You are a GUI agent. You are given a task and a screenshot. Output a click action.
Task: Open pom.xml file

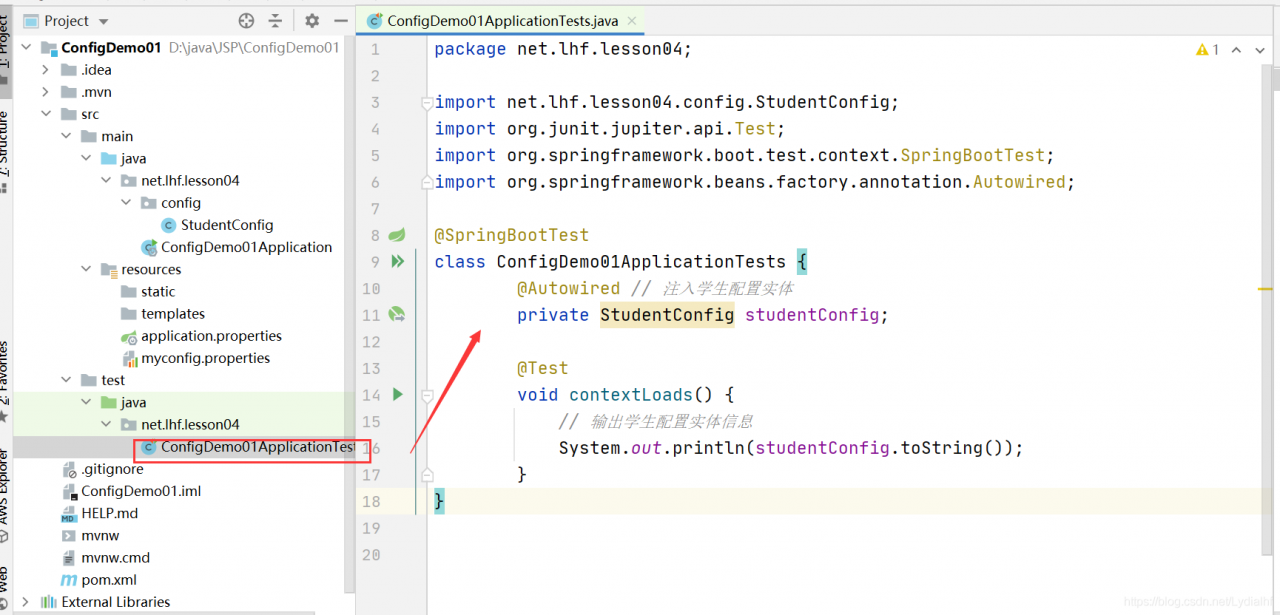pos(99,580)
